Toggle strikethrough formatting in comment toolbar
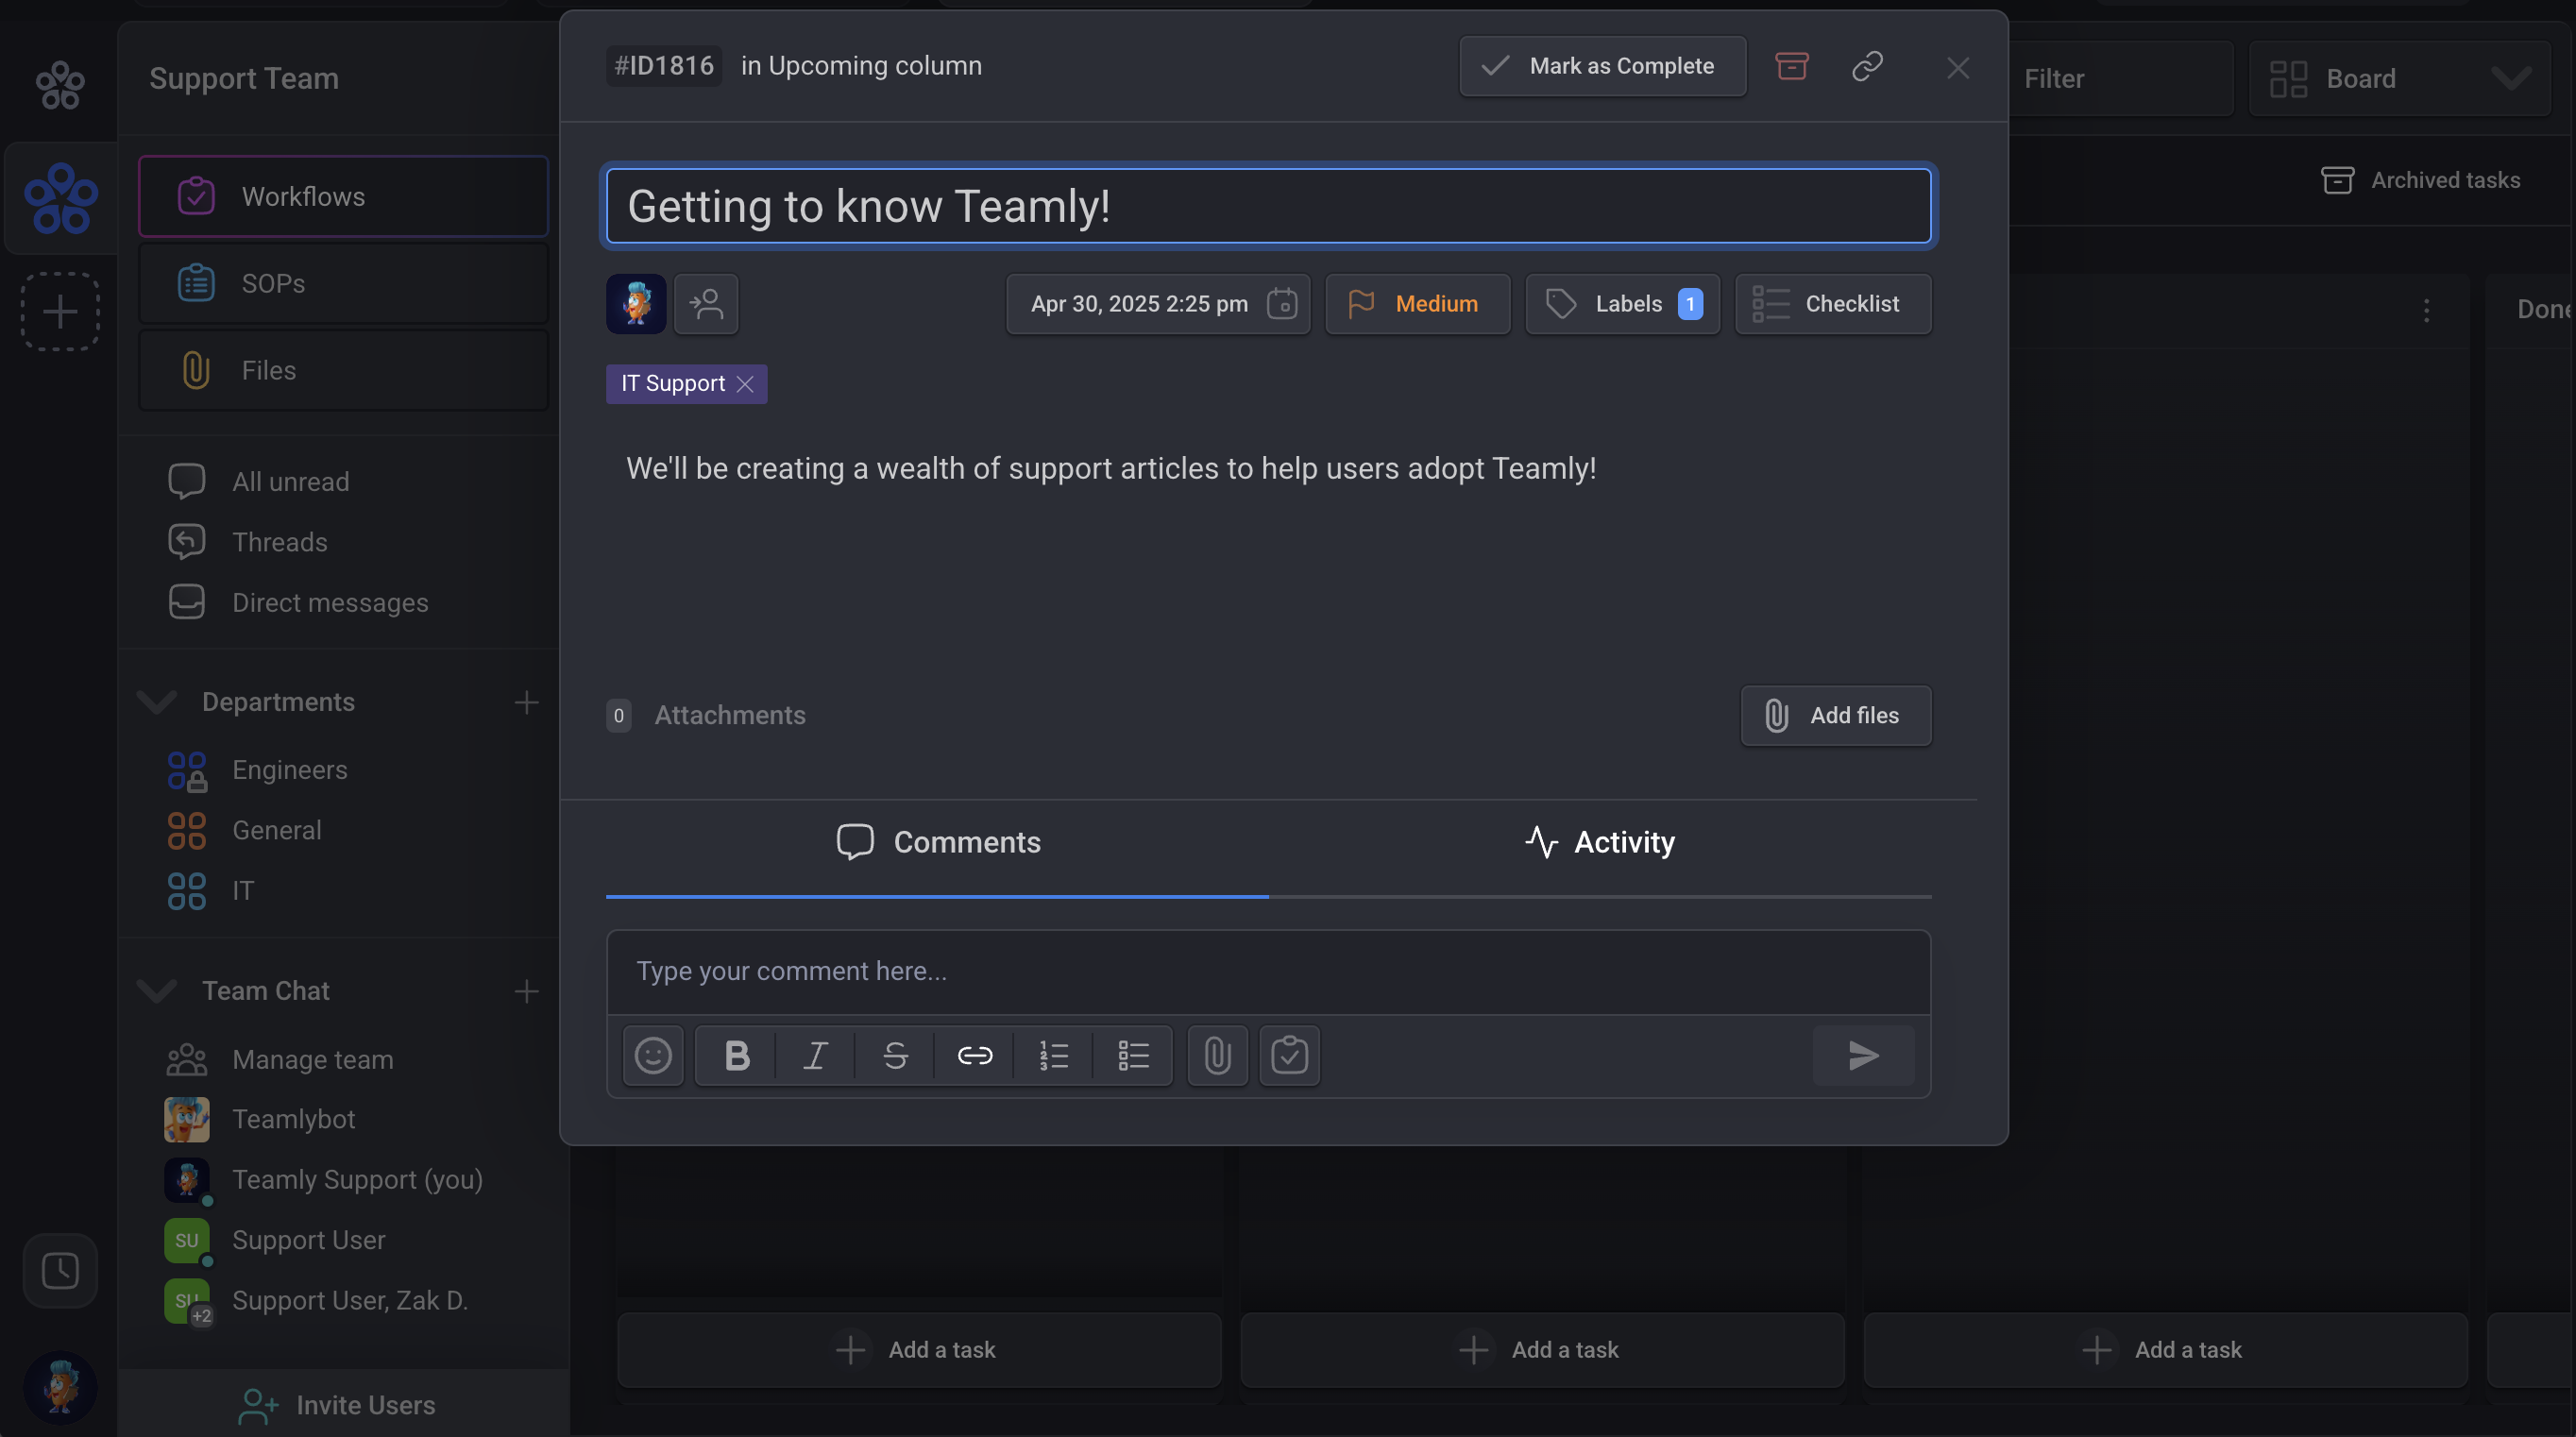The width and height of the screenshot is (2576, 1437). [x=895, y=1055]
